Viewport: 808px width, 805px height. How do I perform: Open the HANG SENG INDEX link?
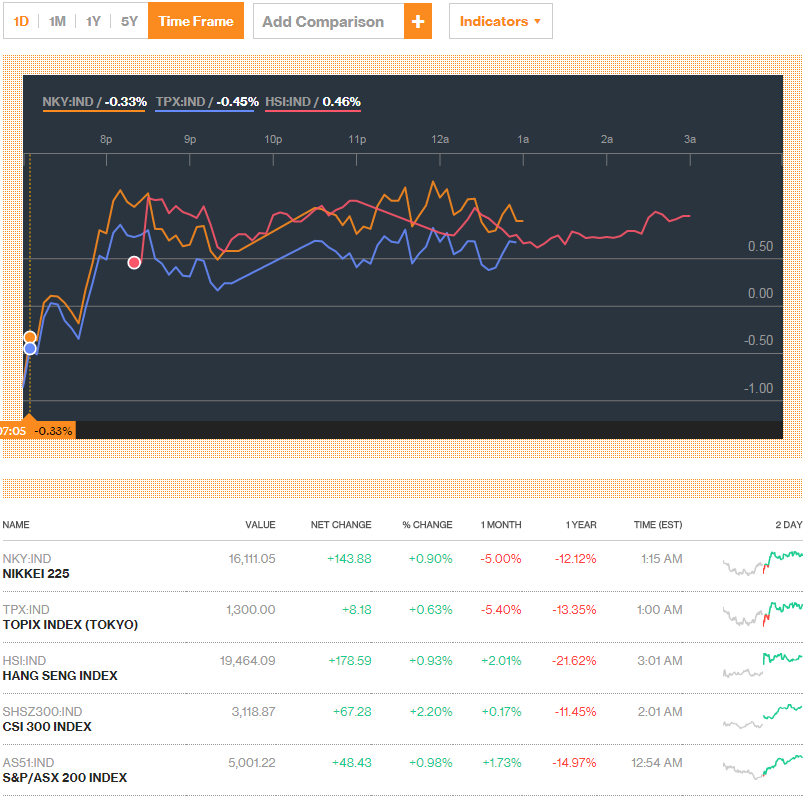[60, 676]
